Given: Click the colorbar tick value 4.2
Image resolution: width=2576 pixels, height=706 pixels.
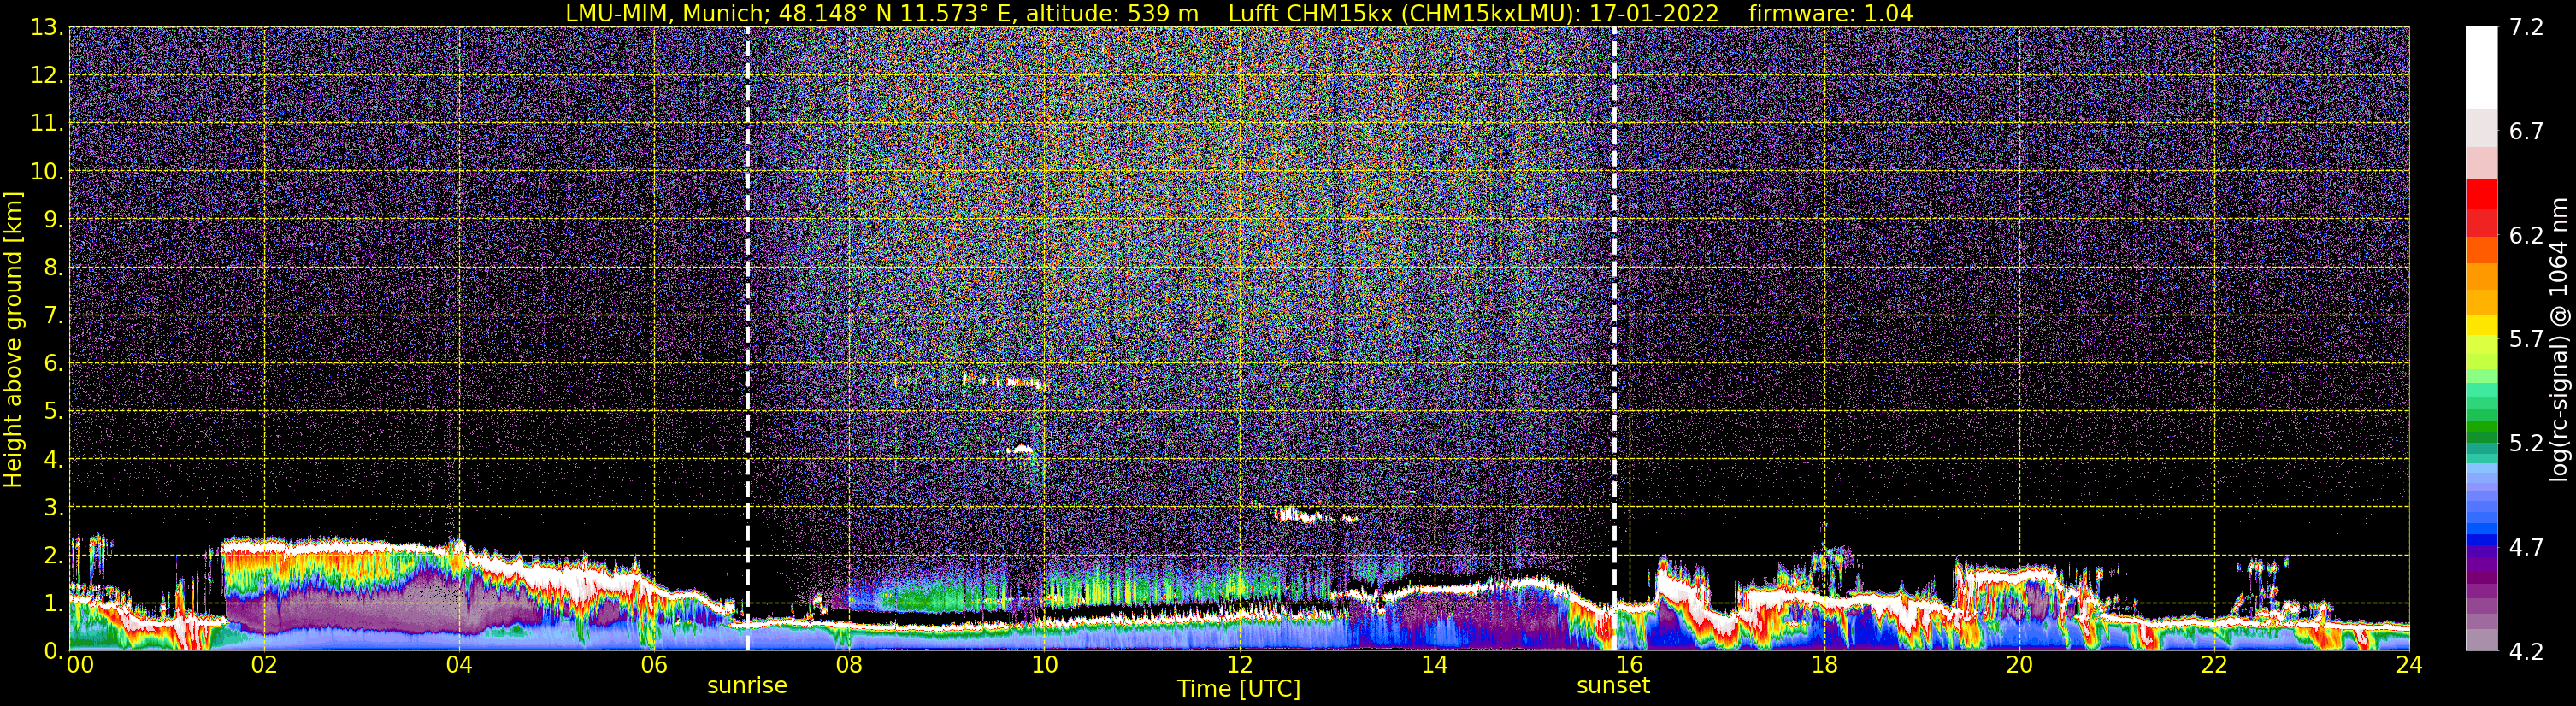Looking at the screenshot, I should [x=2526, y=651].
